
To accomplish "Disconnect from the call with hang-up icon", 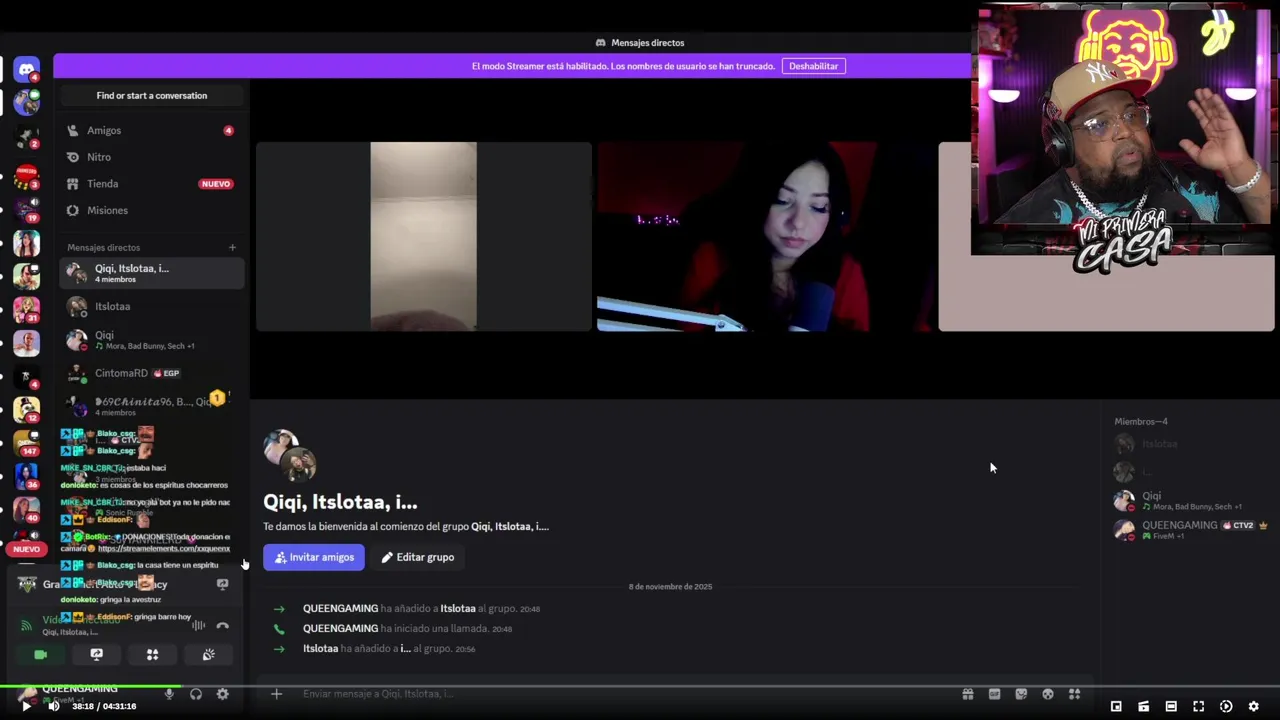I will click(222, 626).
